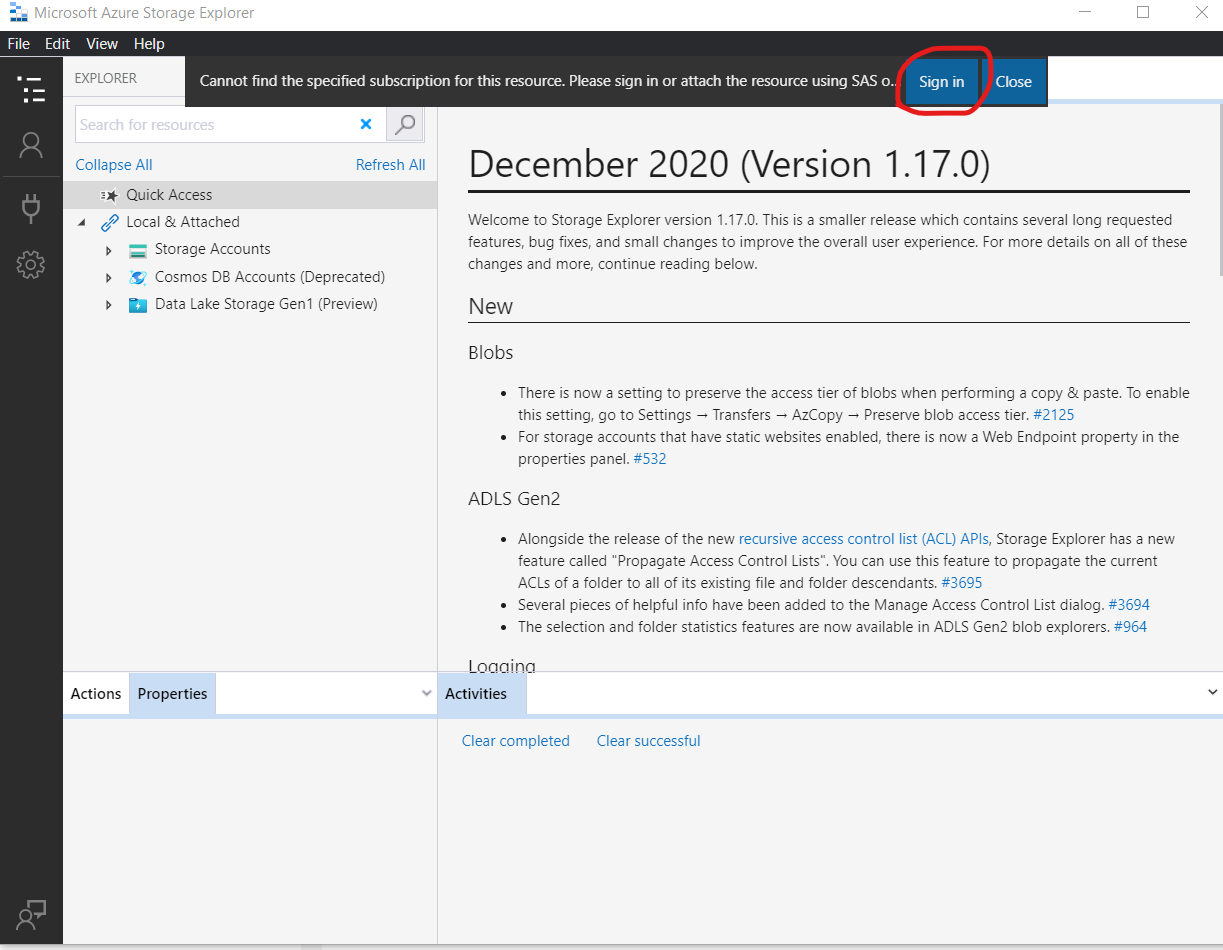Viewport: 1223px width, 950px height.
Task: Open Account Management person icon
Action: pyautogui.click(x=31, y=146)
